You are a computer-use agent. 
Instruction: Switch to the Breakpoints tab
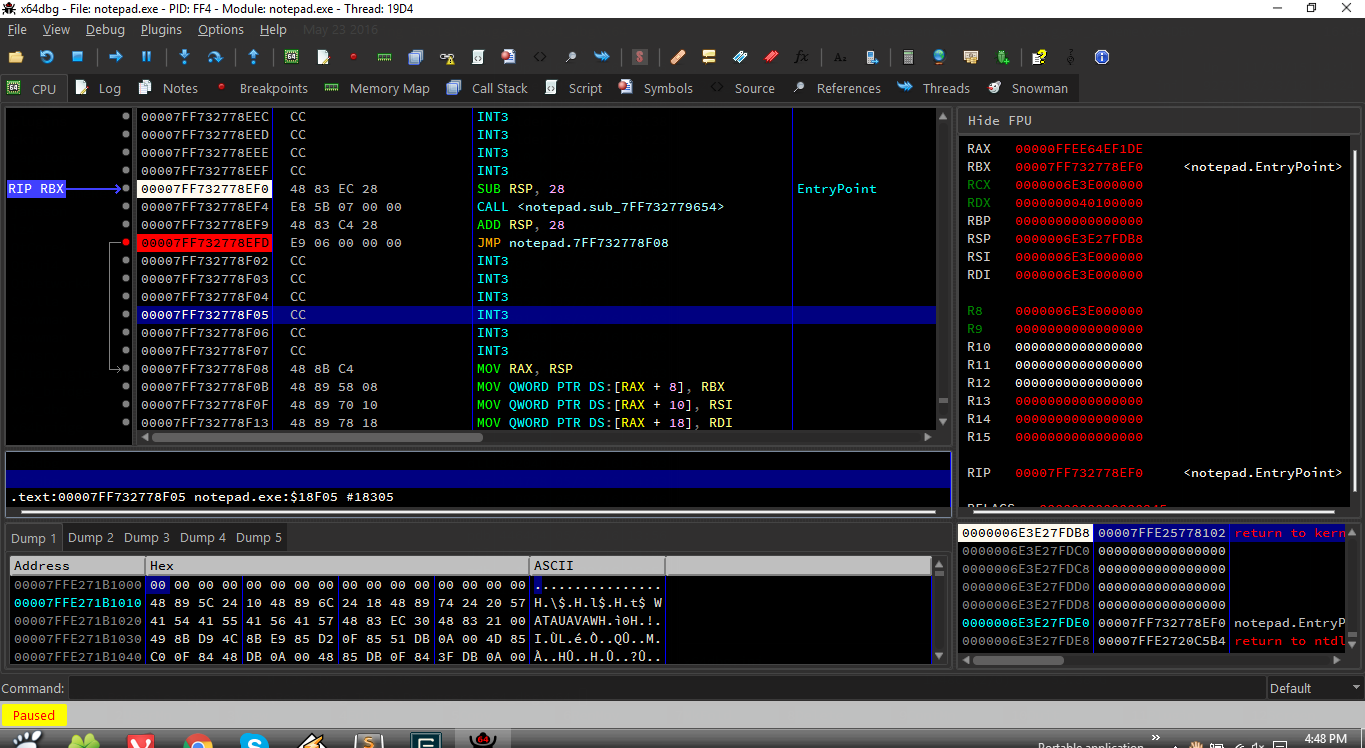point(261,88)
